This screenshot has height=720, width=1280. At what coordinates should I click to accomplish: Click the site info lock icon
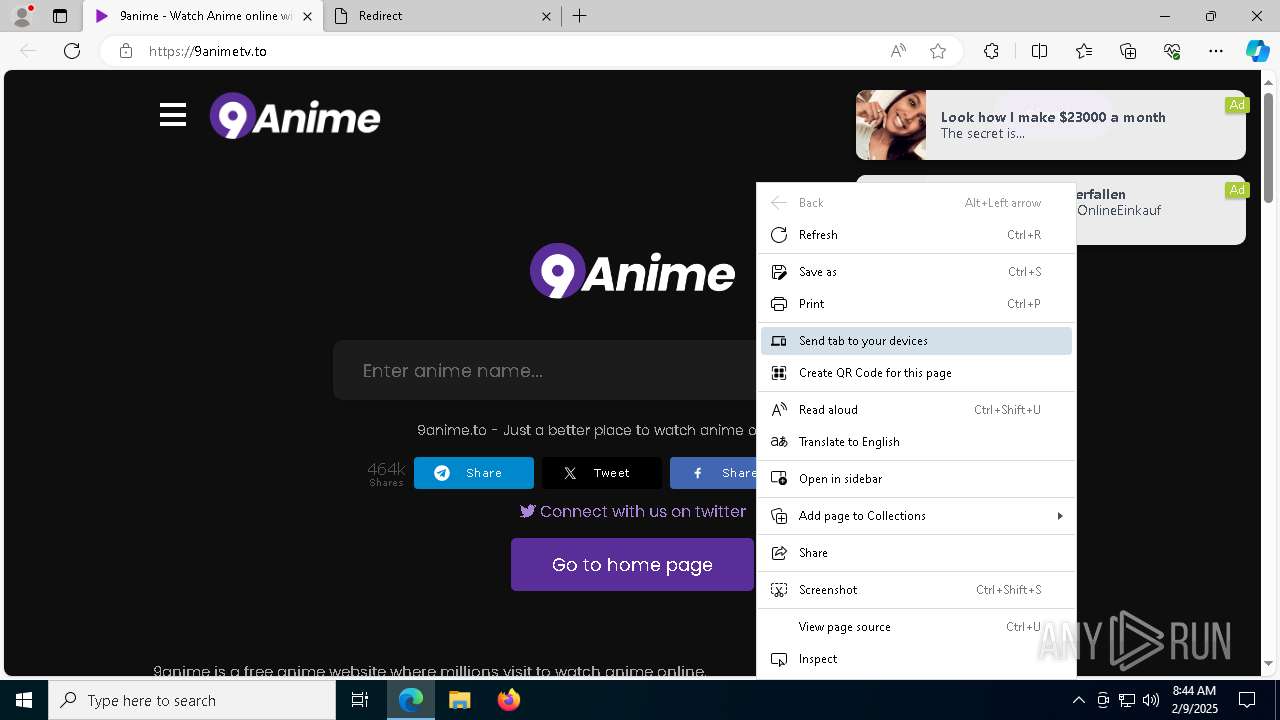126,51
